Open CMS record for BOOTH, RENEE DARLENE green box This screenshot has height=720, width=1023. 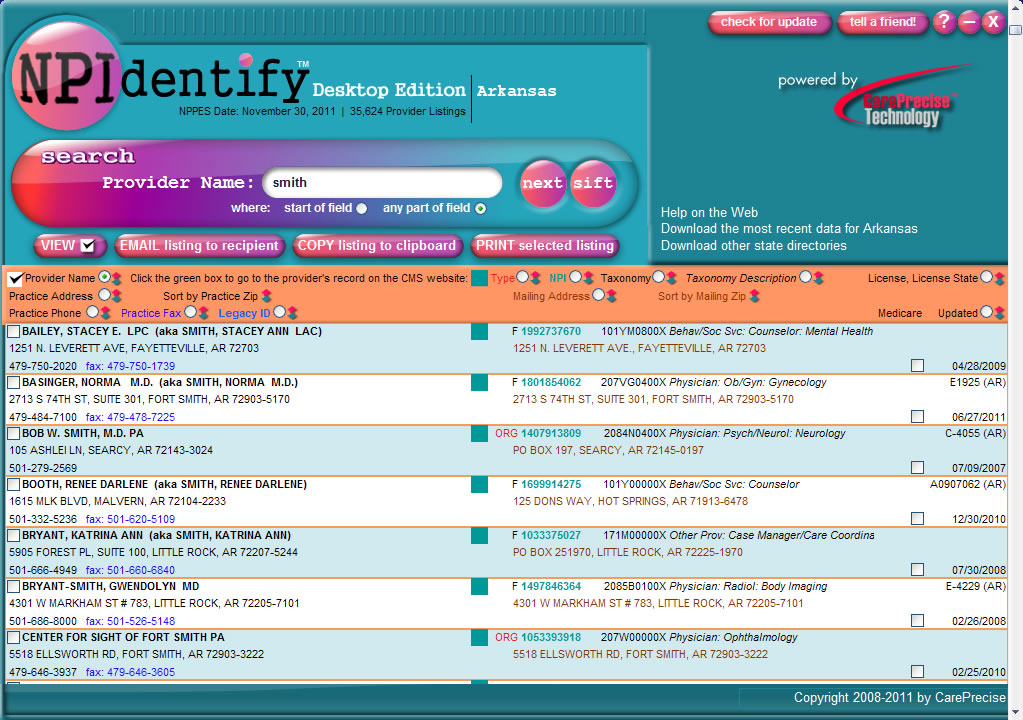coord(479,485)
